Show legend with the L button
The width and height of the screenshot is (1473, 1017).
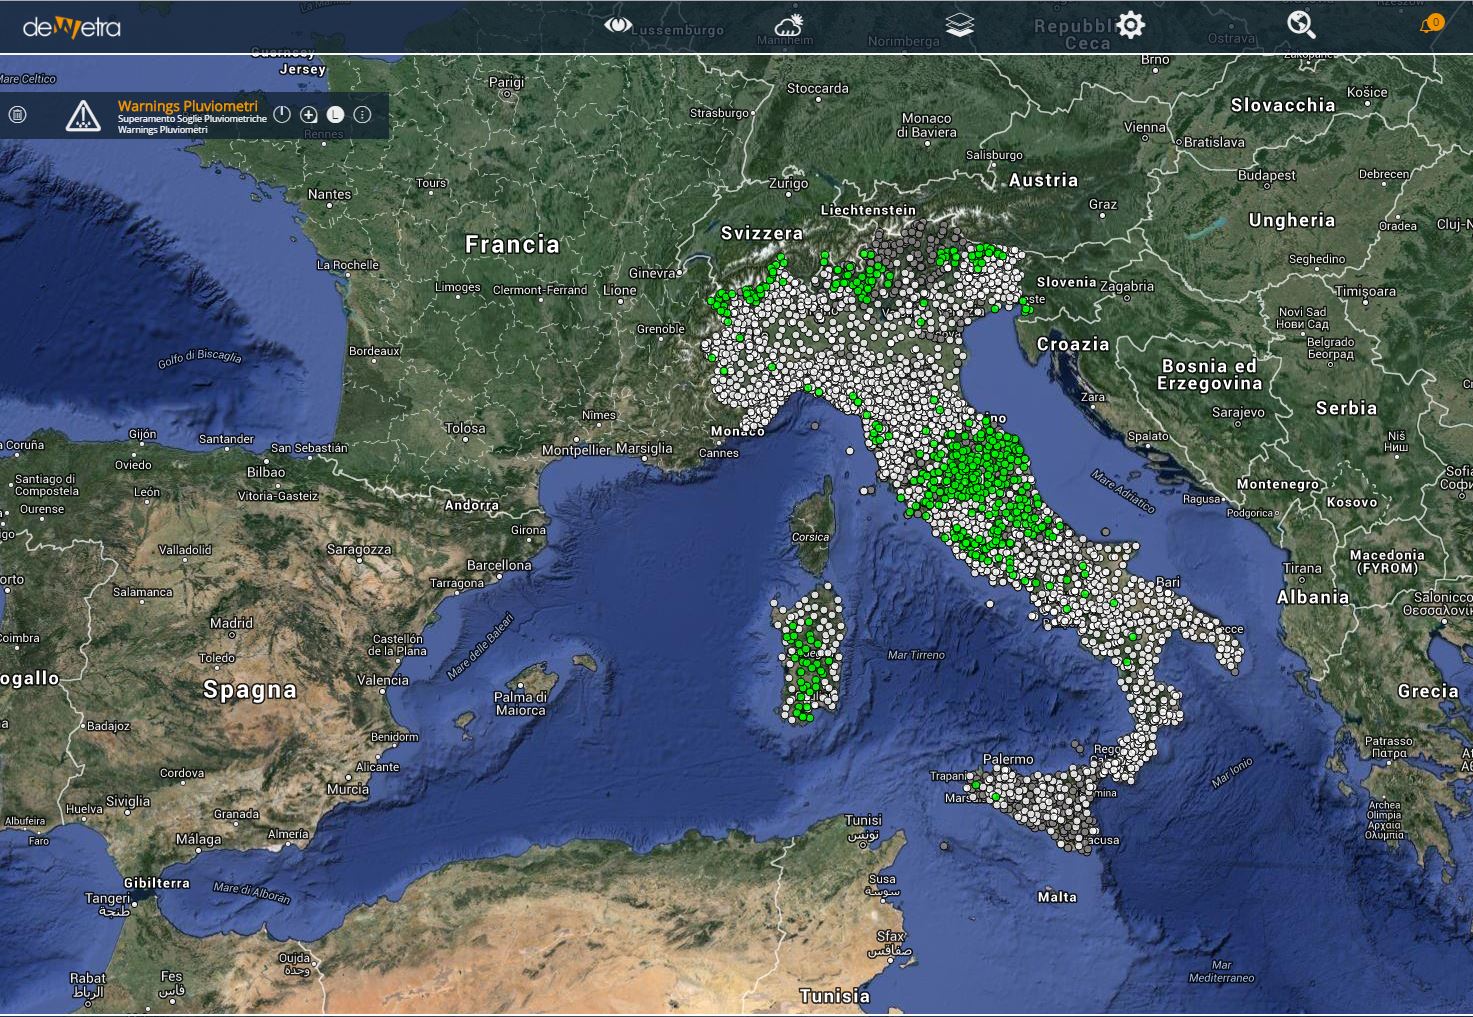click(x=335, y=115)
